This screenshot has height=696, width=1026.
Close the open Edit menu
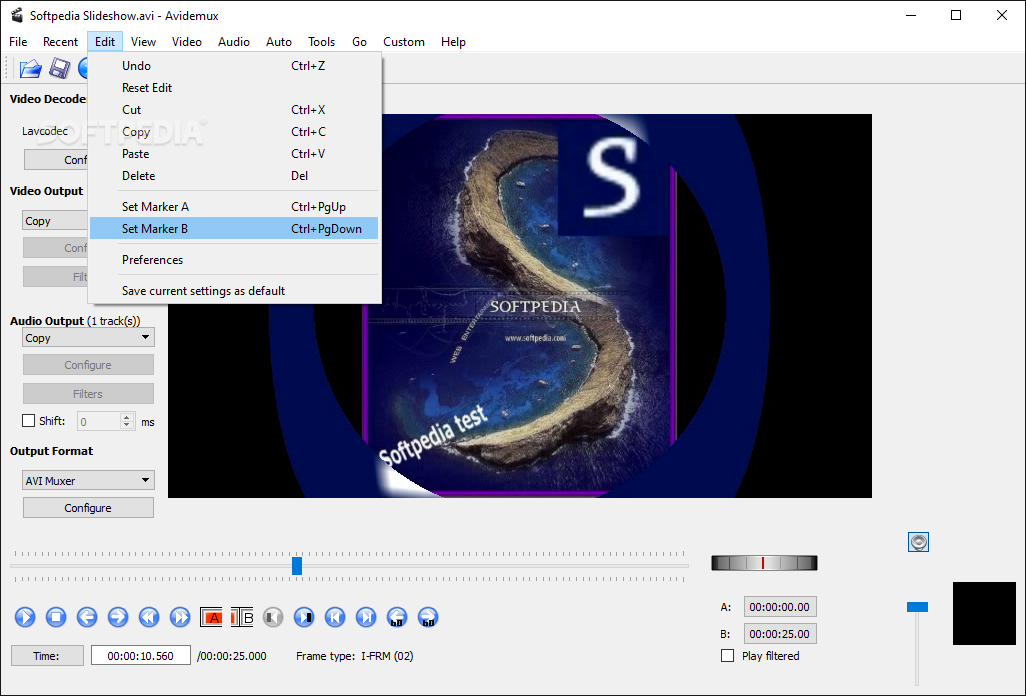[105, 42]
